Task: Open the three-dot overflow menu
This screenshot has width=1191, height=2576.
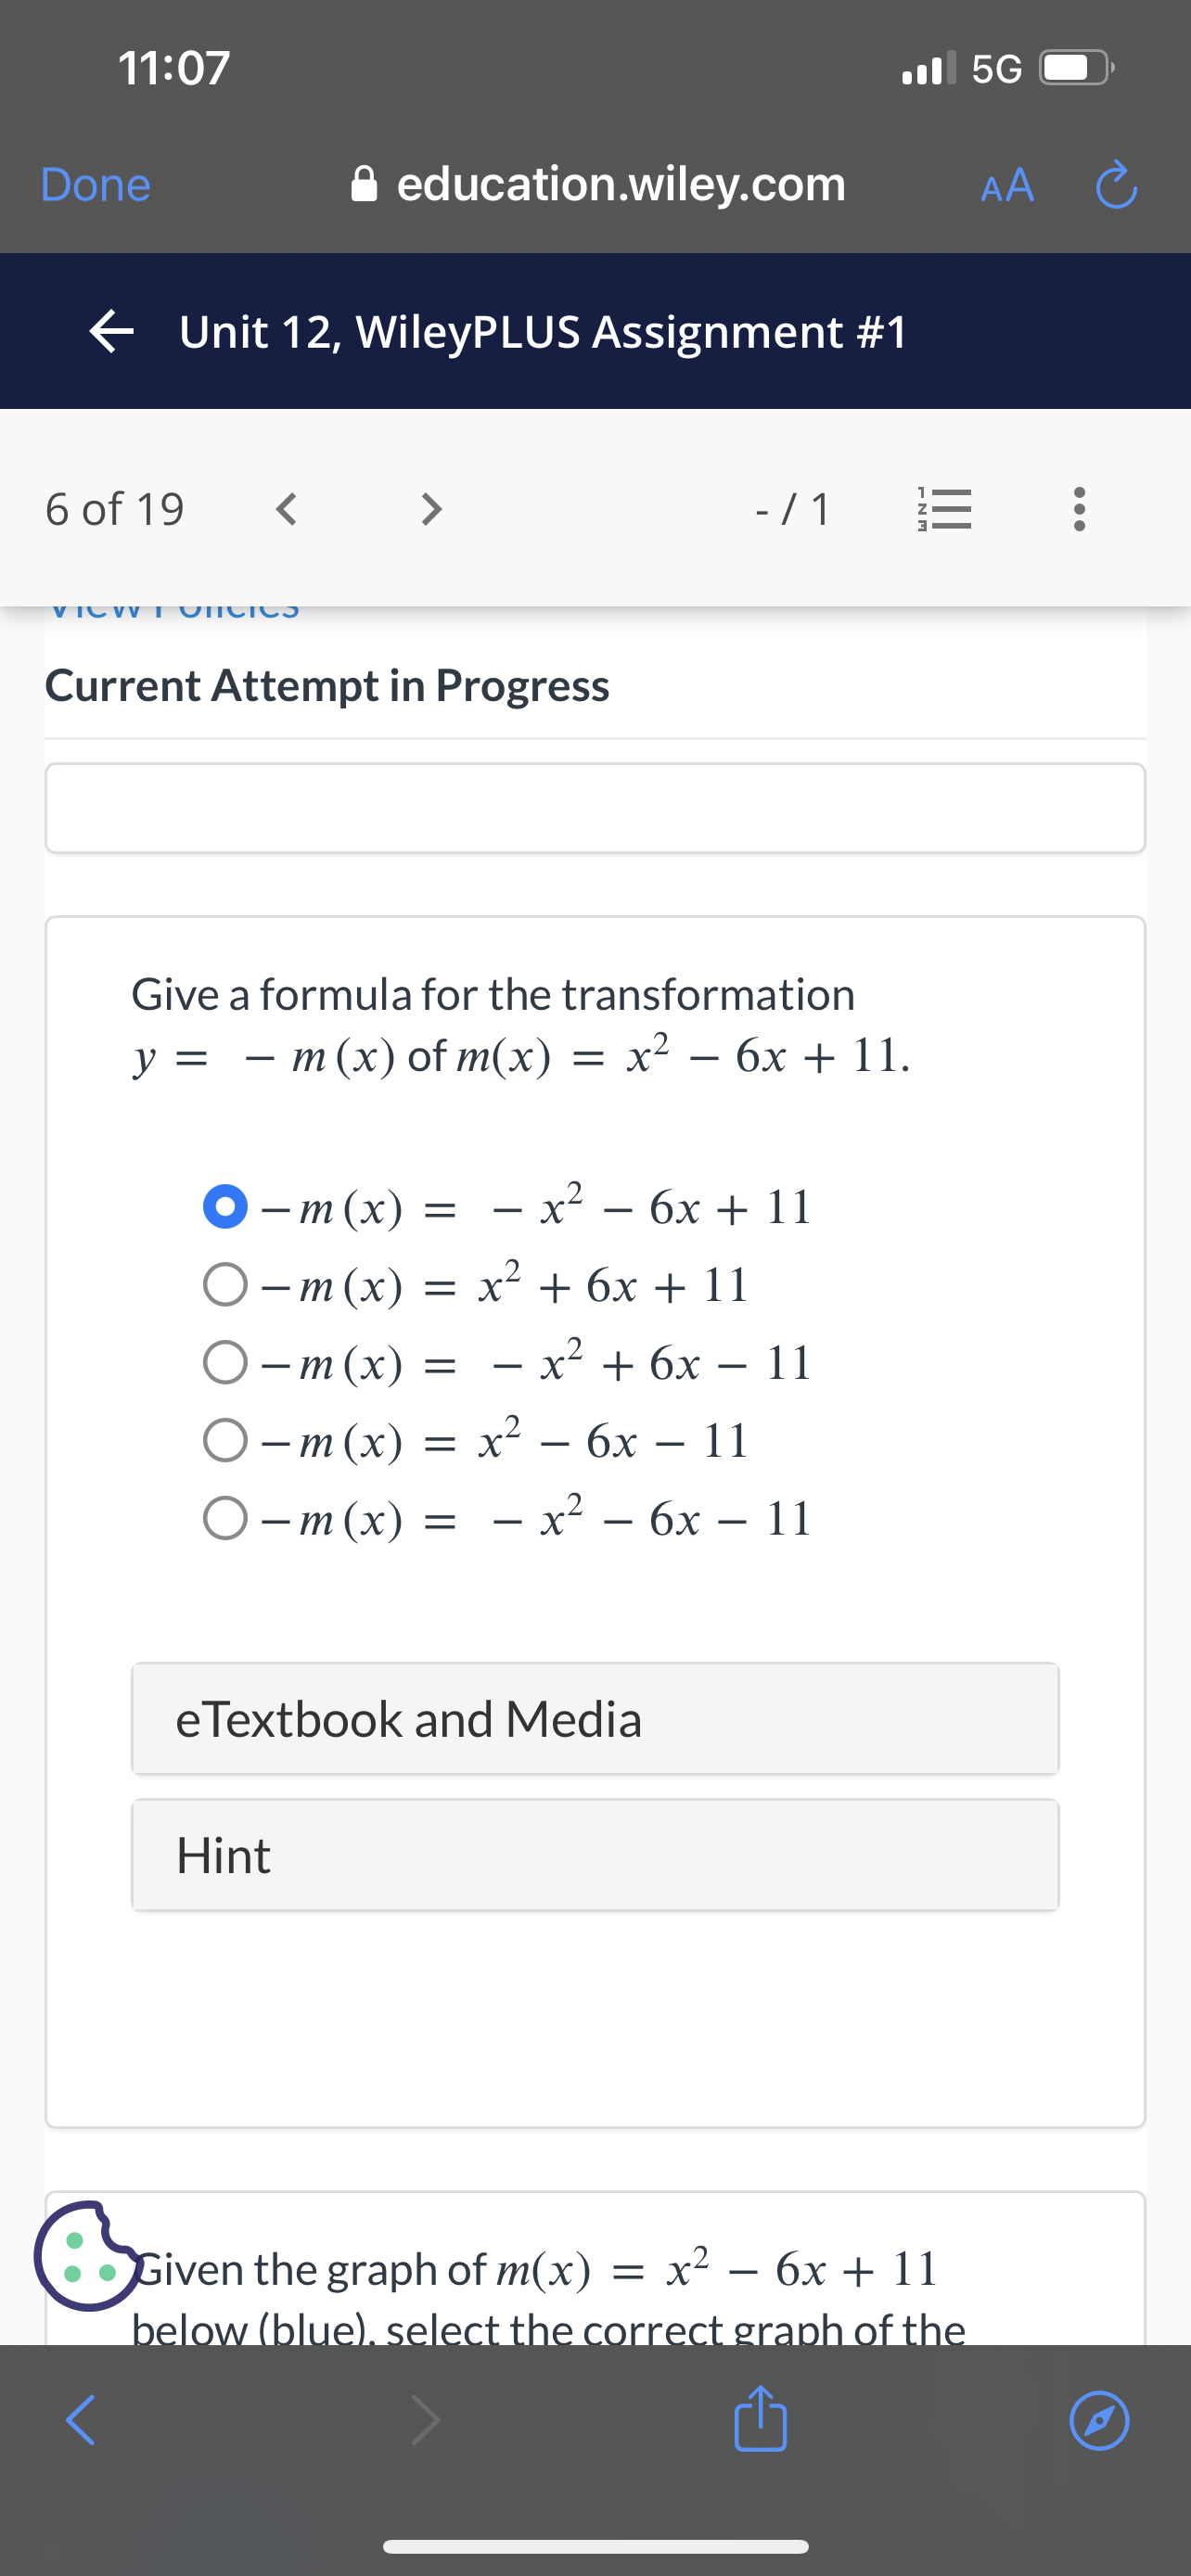Action: pos(1078,508)
